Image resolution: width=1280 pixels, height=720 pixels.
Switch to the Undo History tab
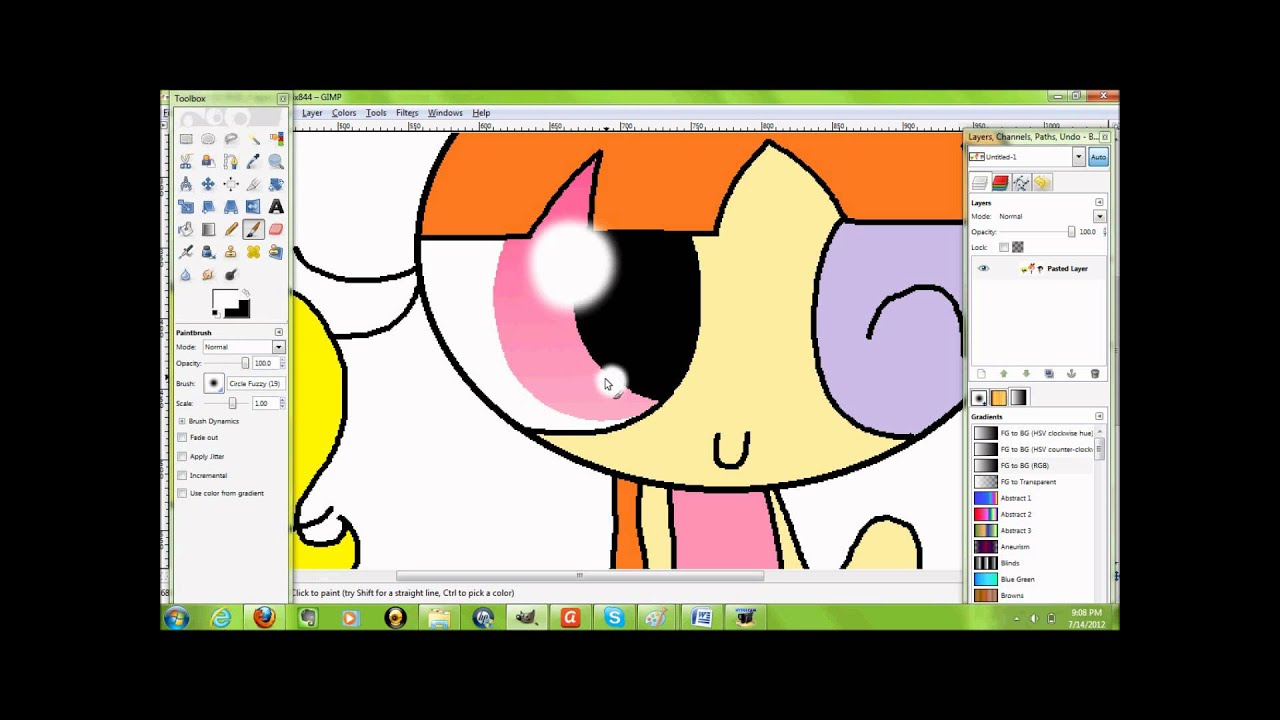[1042, 183]
